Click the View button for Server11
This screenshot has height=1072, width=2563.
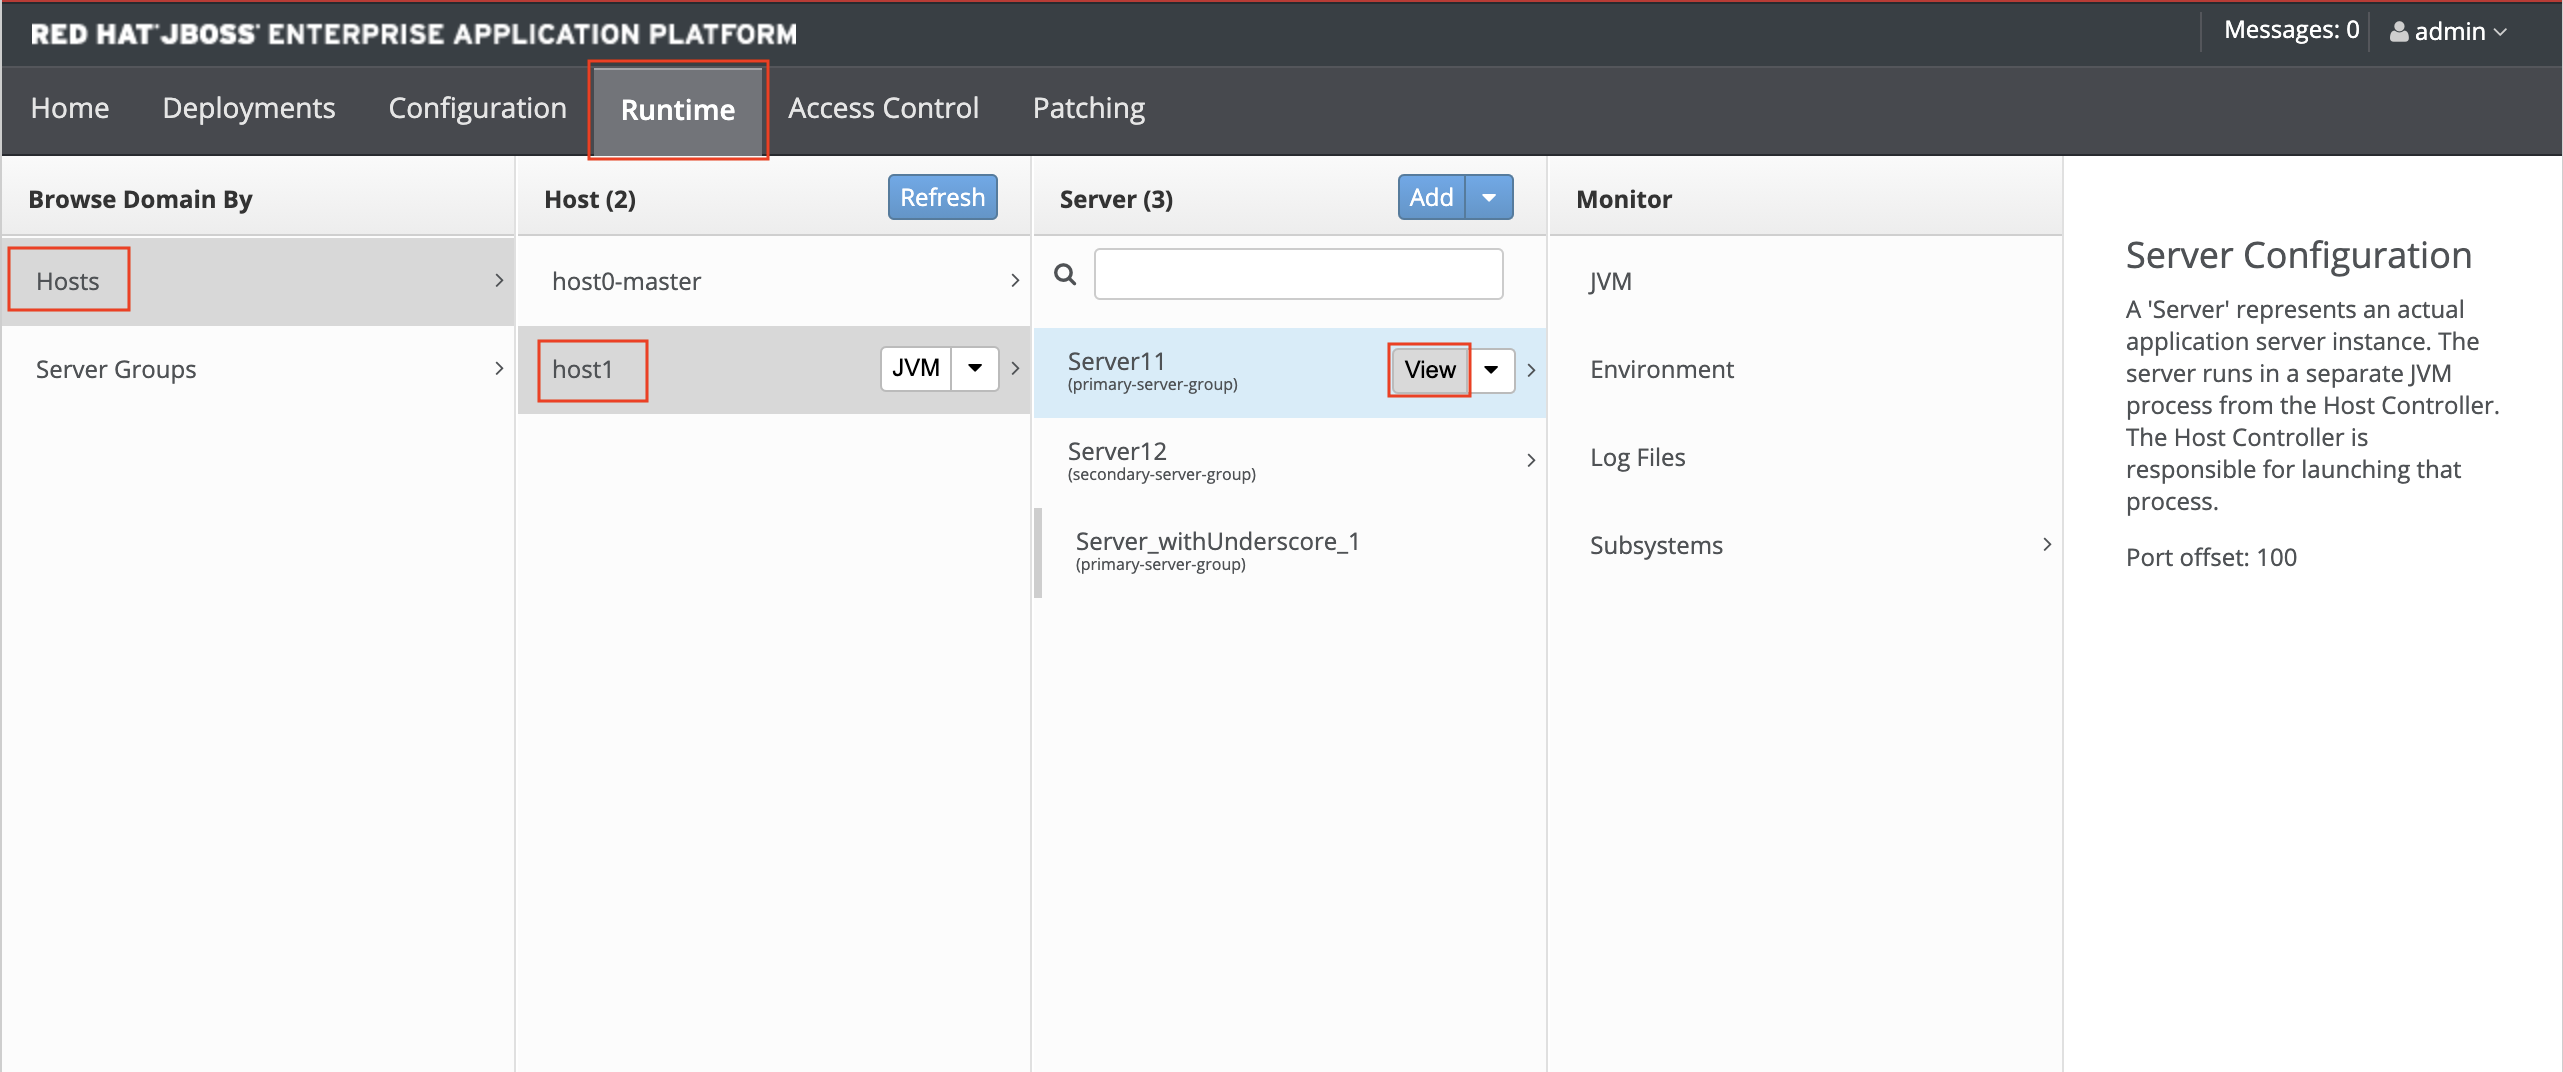[x=1430, y=370]
